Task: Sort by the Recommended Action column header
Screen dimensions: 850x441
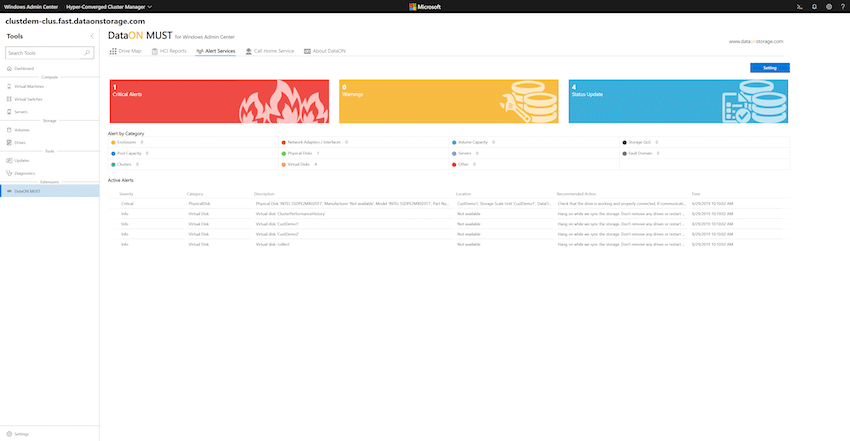Action: coord(576,193)
